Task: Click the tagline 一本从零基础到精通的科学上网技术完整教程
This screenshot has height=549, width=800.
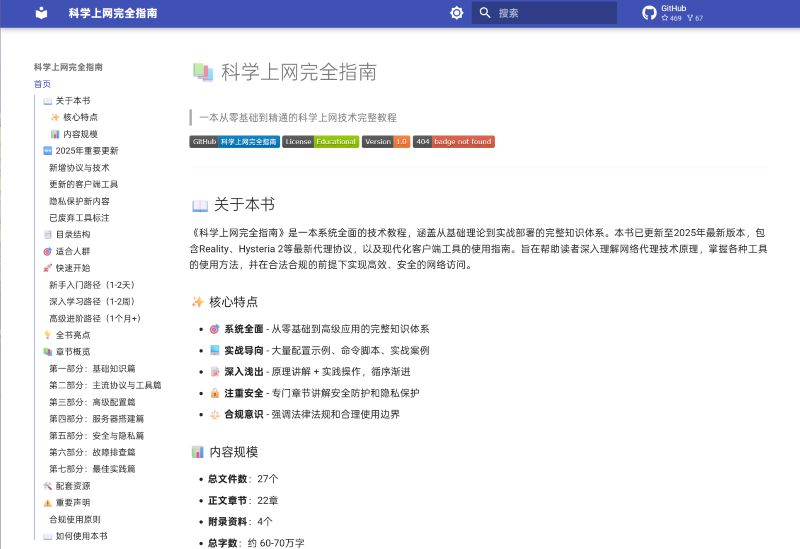Action: 298,117
